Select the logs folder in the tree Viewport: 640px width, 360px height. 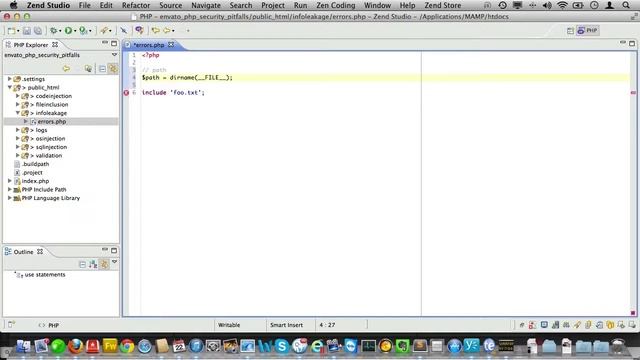(x=41, y=130)
